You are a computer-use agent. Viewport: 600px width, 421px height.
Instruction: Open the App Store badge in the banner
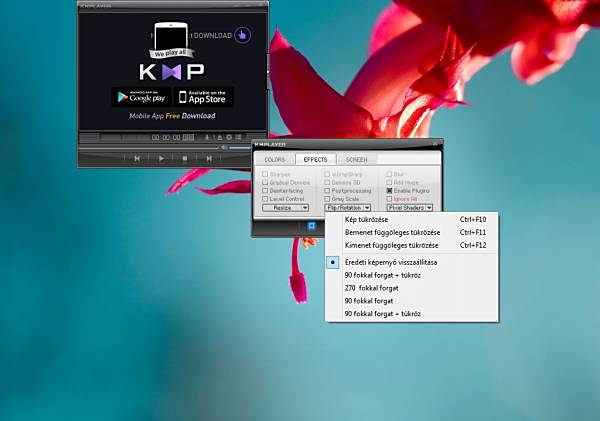click(203, 97)
